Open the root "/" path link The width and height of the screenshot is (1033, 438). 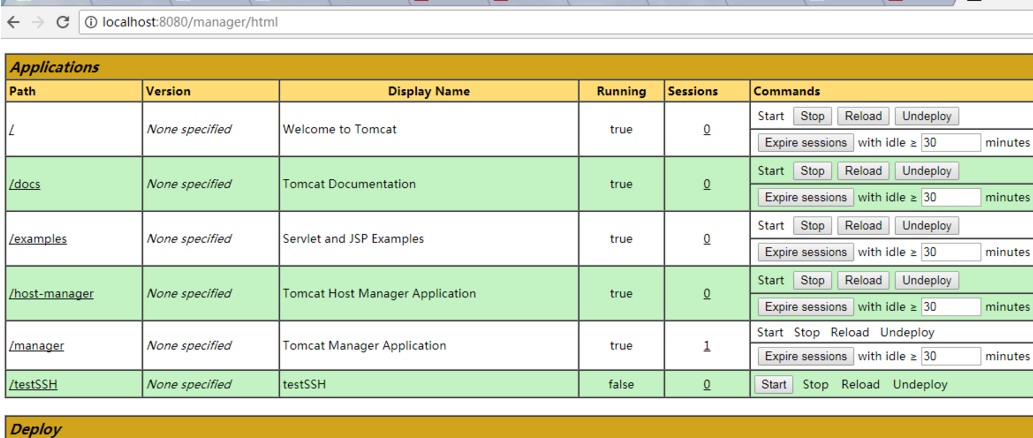click(12, 129)
